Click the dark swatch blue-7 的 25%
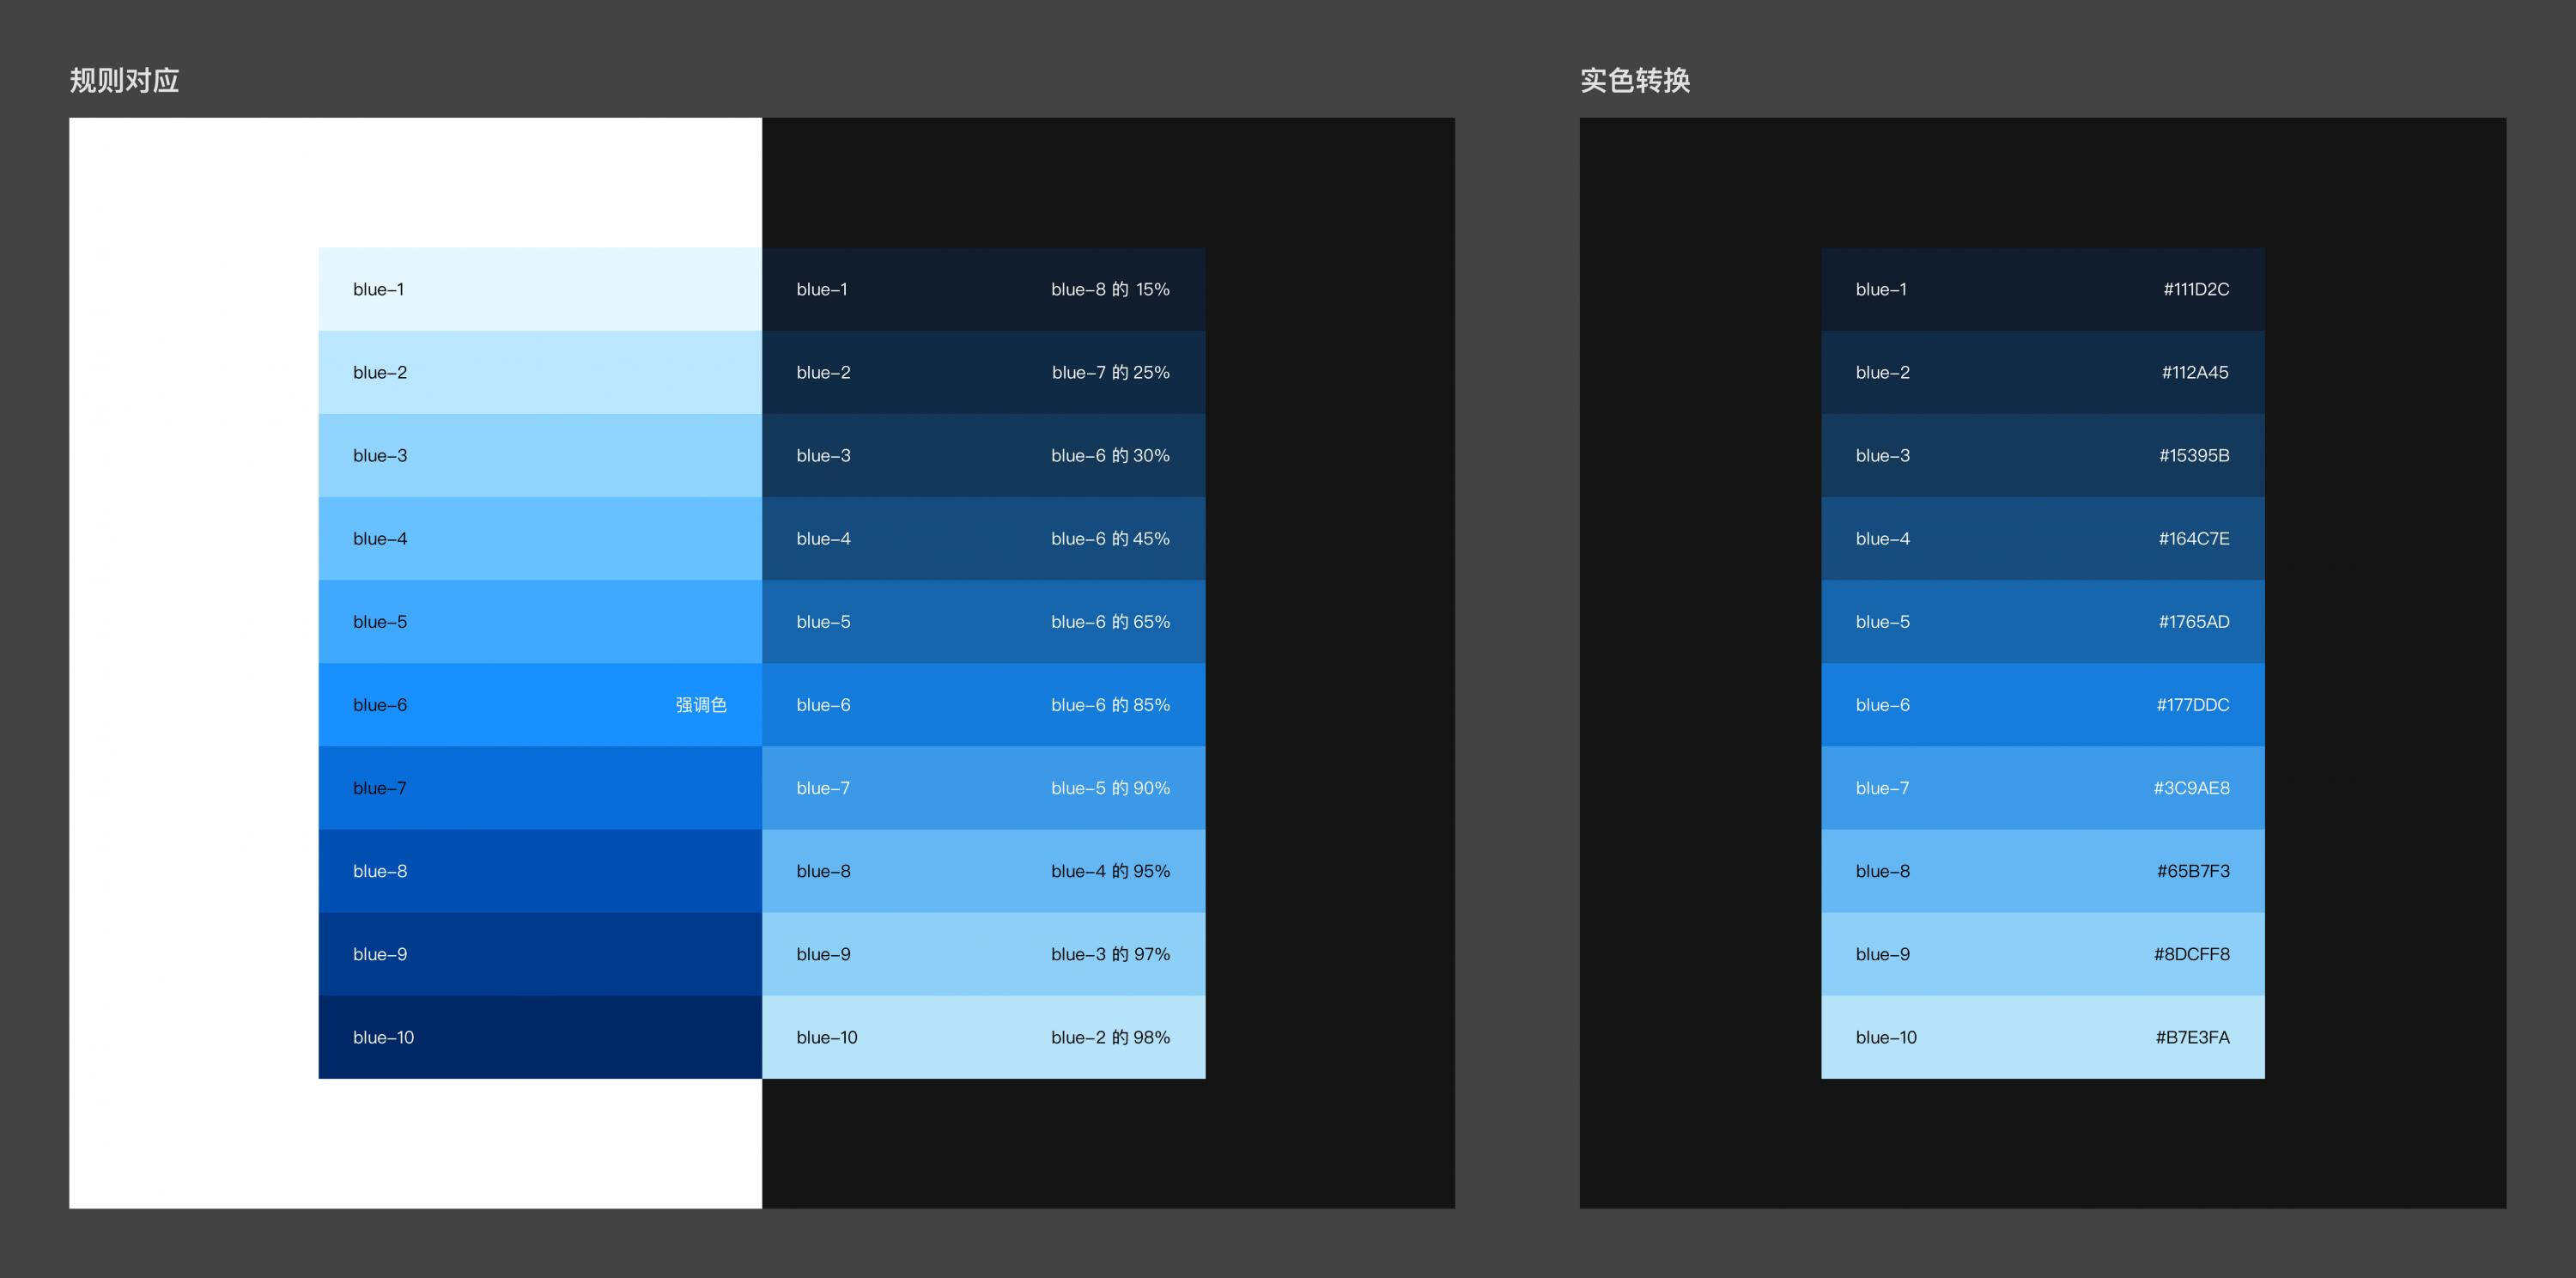The image size is (2576, 1278). pos(983,372)
